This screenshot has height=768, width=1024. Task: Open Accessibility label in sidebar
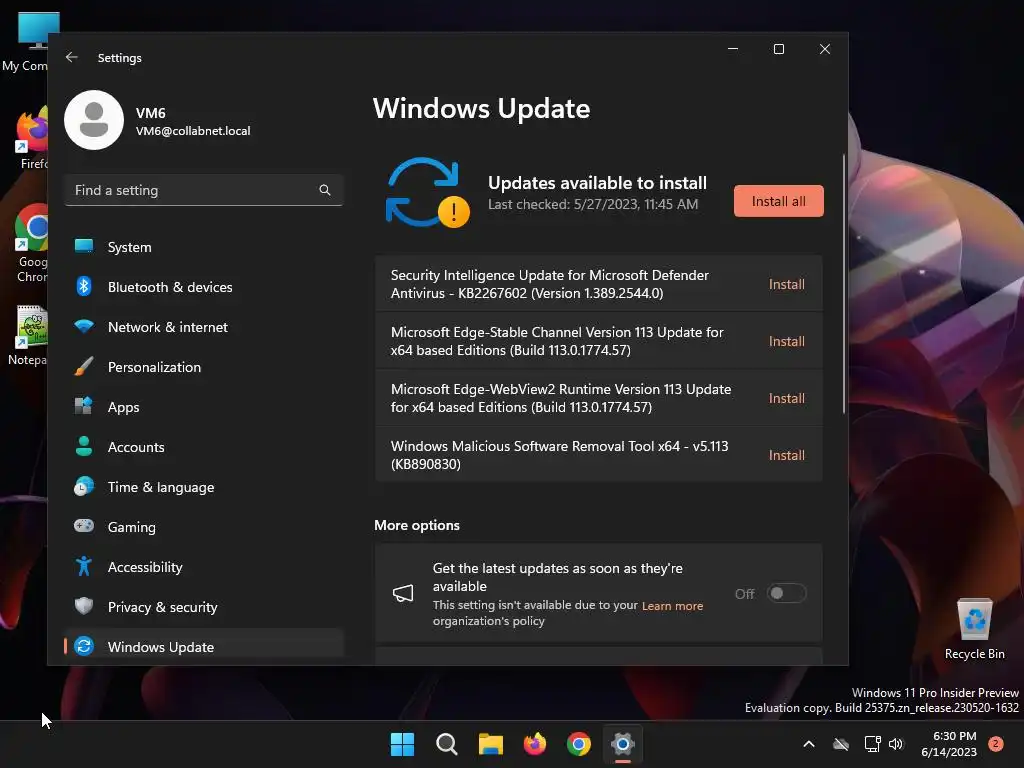coord(145,567)
